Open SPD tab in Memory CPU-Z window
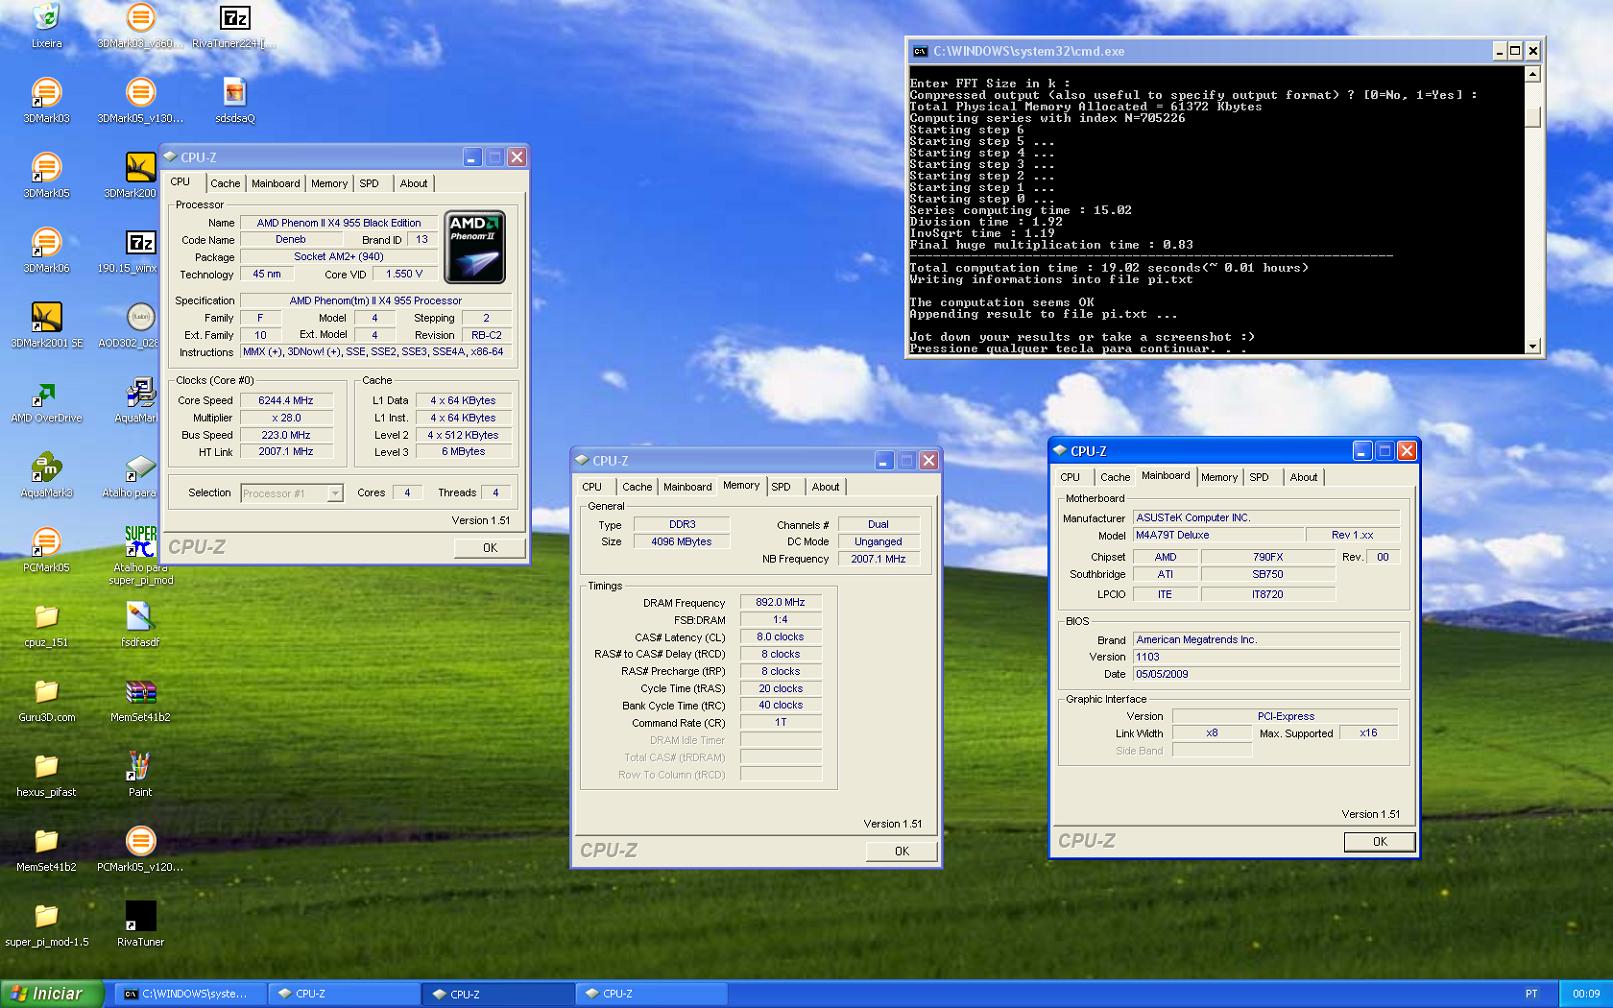 click(781, 487)
